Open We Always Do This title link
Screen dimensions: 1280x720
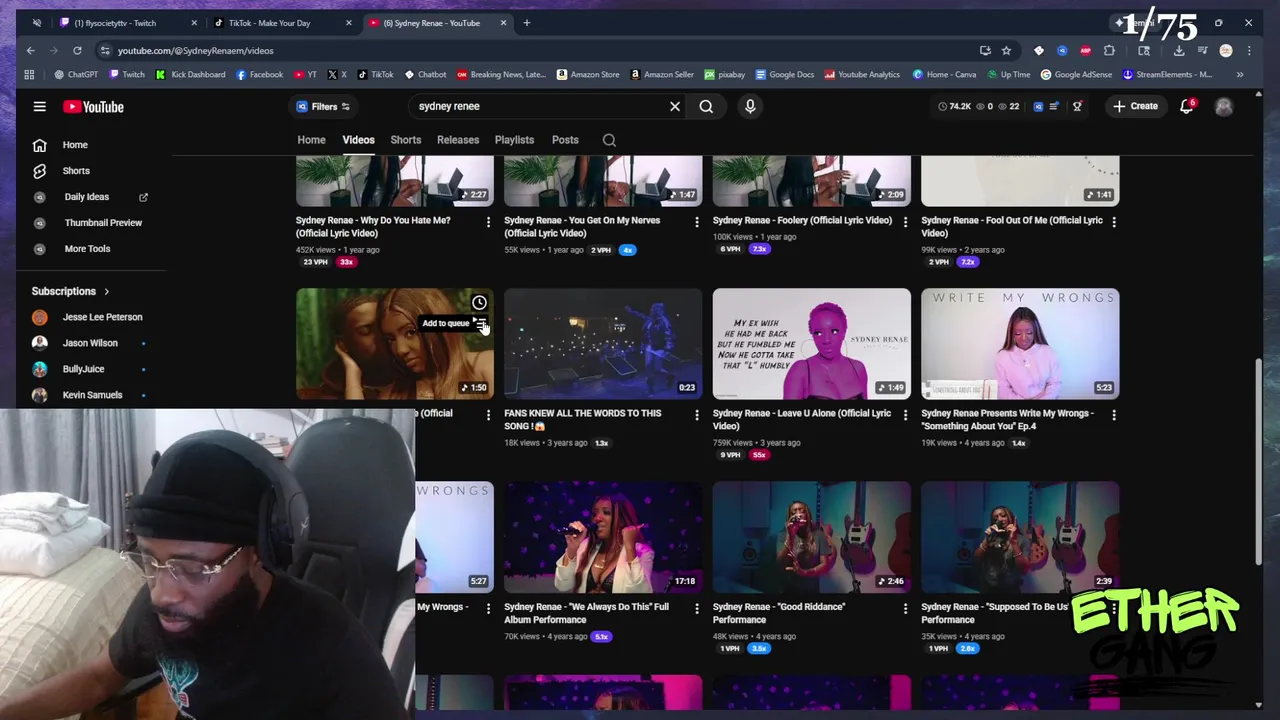coord(586,613)
